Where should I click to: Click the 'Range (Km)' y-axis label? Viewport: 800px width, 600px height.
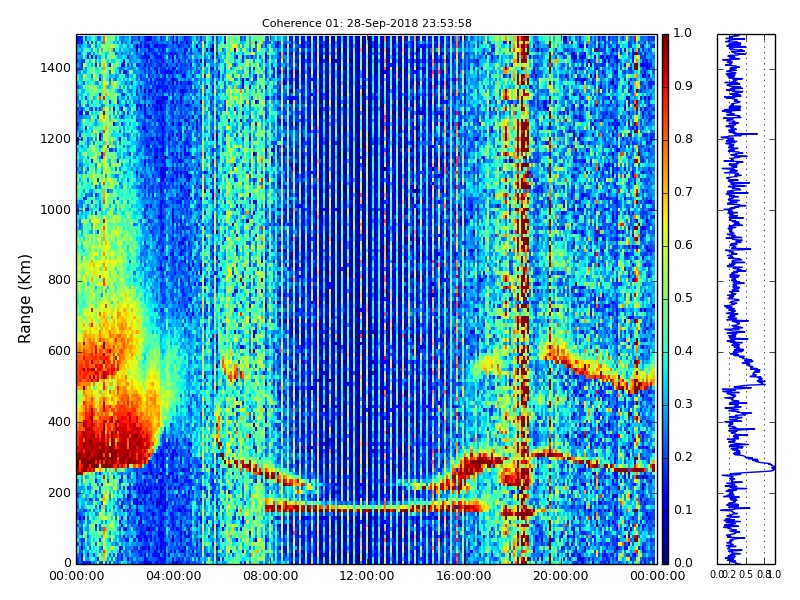click(24, 299)
